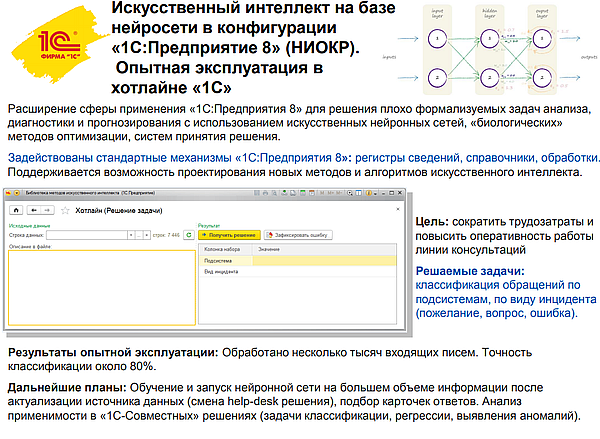The height and width of the screenshot is (439, 600).
Task: Click the Print preview magnifier icon
Action: tap(274, 193)
